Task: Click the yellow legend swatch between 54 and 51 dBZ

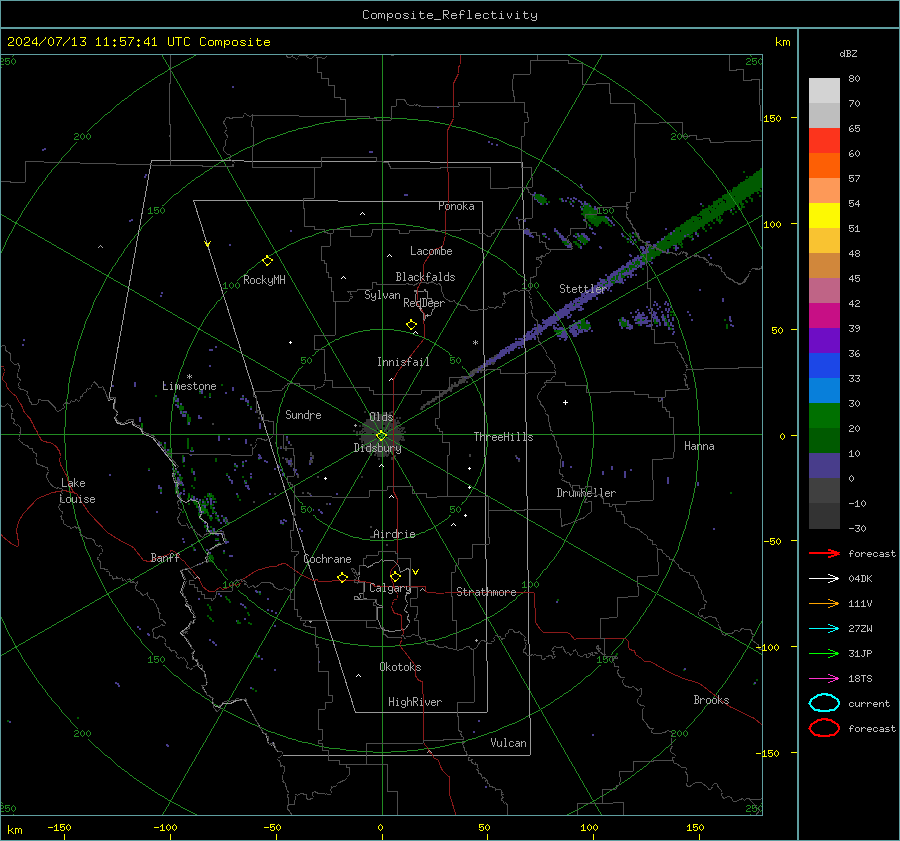Action: [x=824, y=216]
